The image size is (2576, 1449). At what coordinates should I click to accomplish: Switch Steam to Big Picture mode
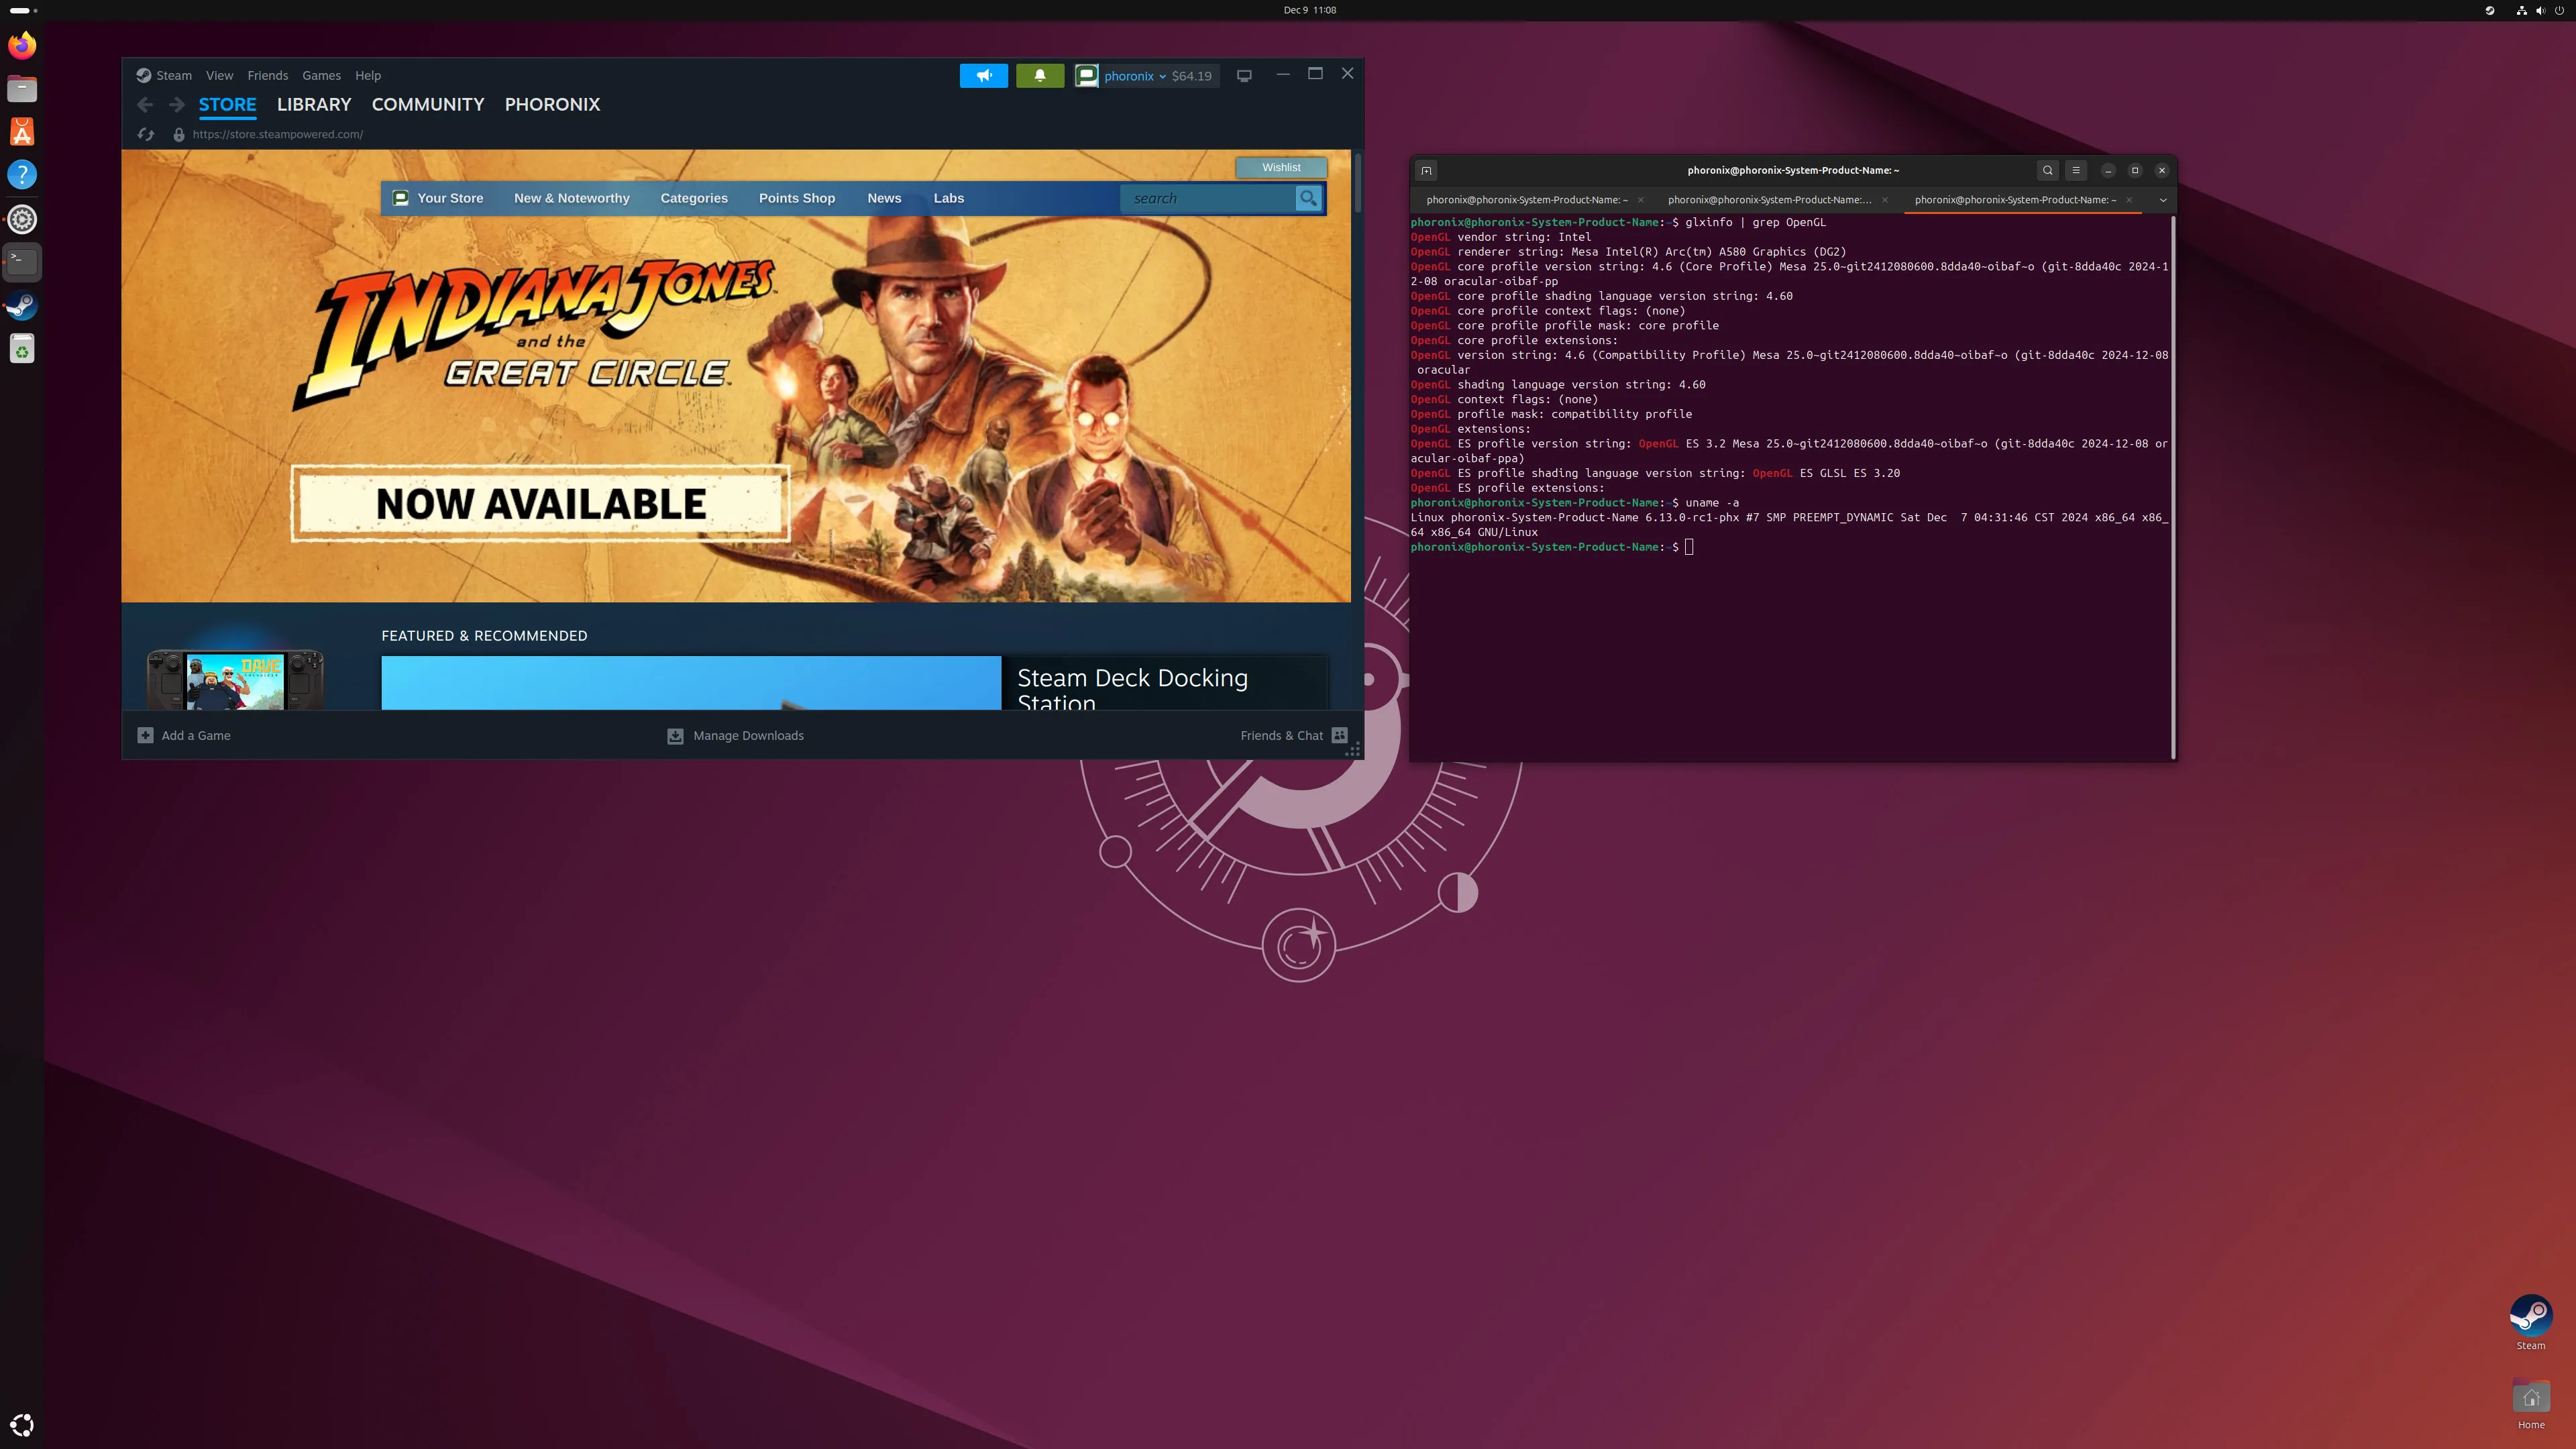pos(1244,76)
